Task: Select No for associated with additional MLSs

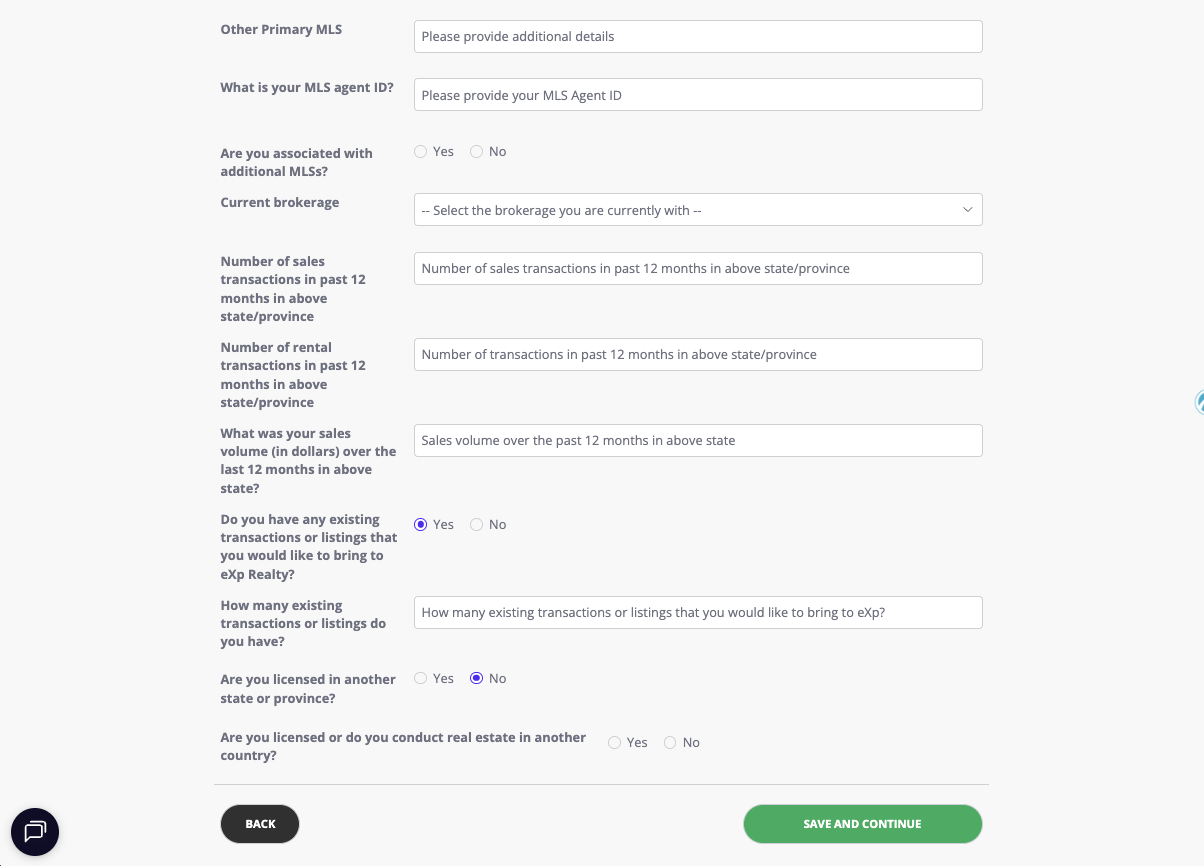Action: [477, 152]
